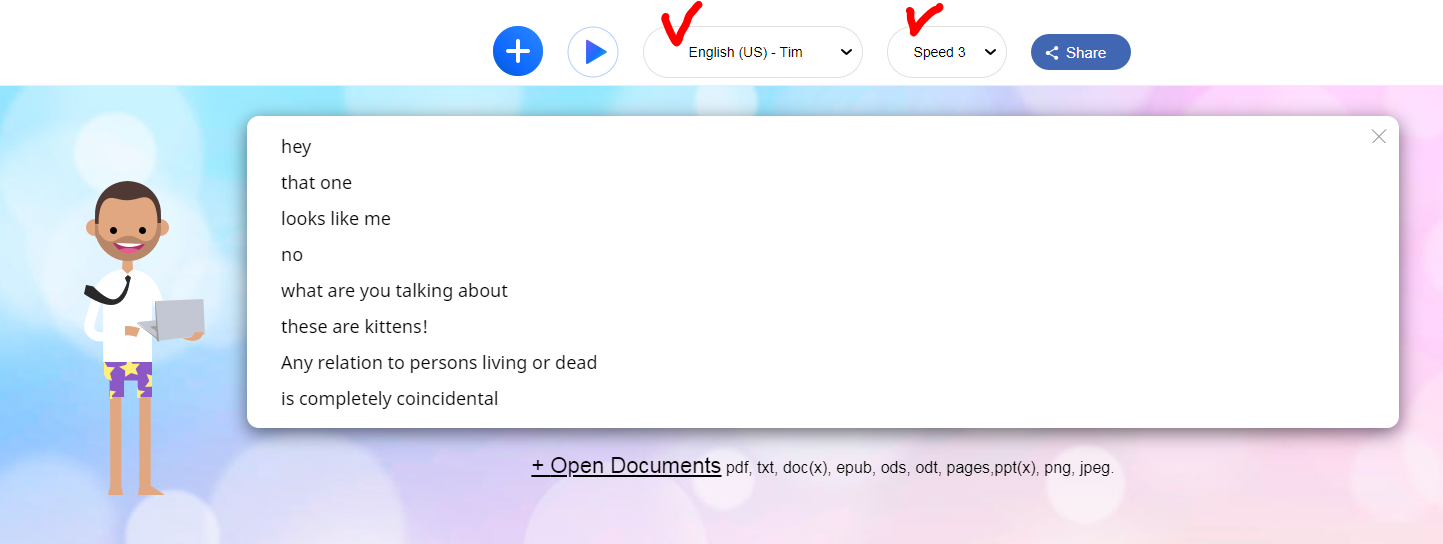Click the line "is completely coincidental"
This screenshot has height=544, width=1443.
[x=389, y=399]
